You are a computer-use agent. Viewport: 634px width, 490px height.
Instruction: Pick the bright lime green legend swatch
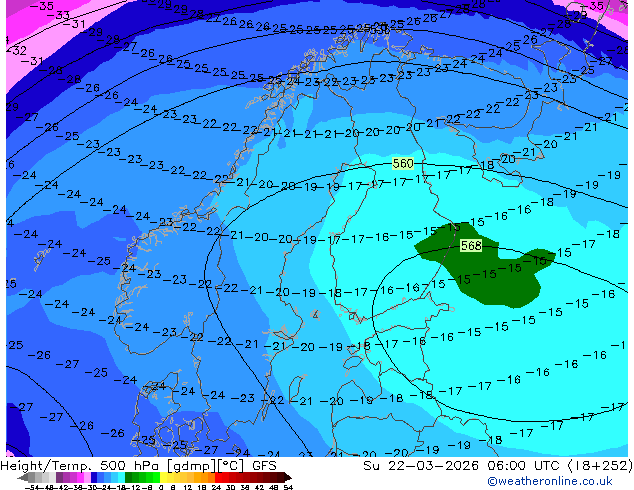click(156, 477)
